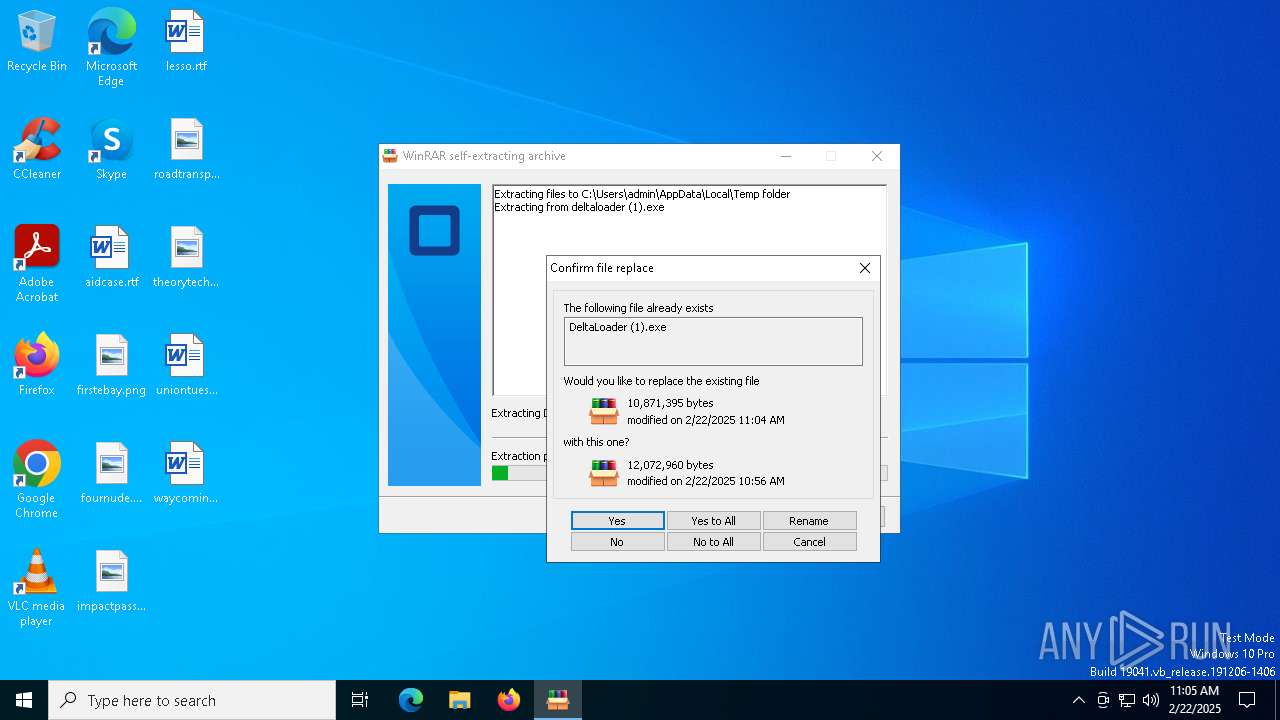Open the notification center icon
This screenshot has height=720, width=1280.
pos(1247,700)
